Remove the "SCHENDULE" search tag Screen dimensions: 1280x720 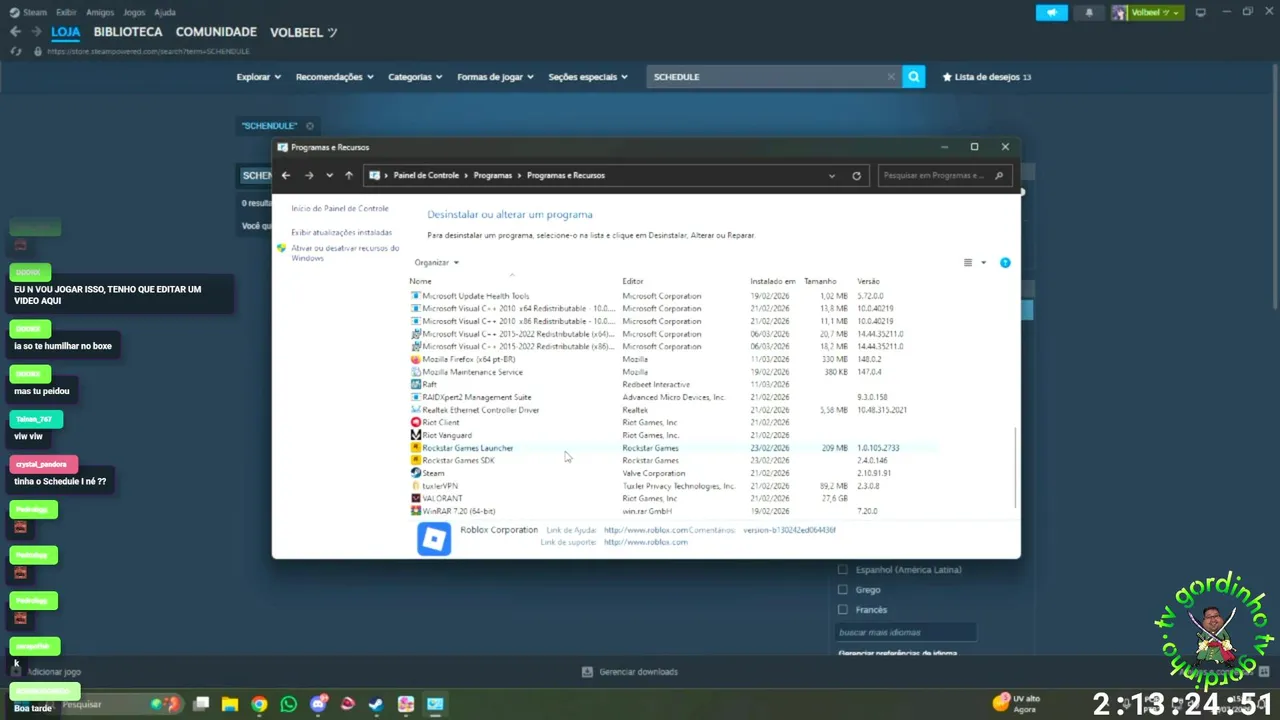coord(310,126)
